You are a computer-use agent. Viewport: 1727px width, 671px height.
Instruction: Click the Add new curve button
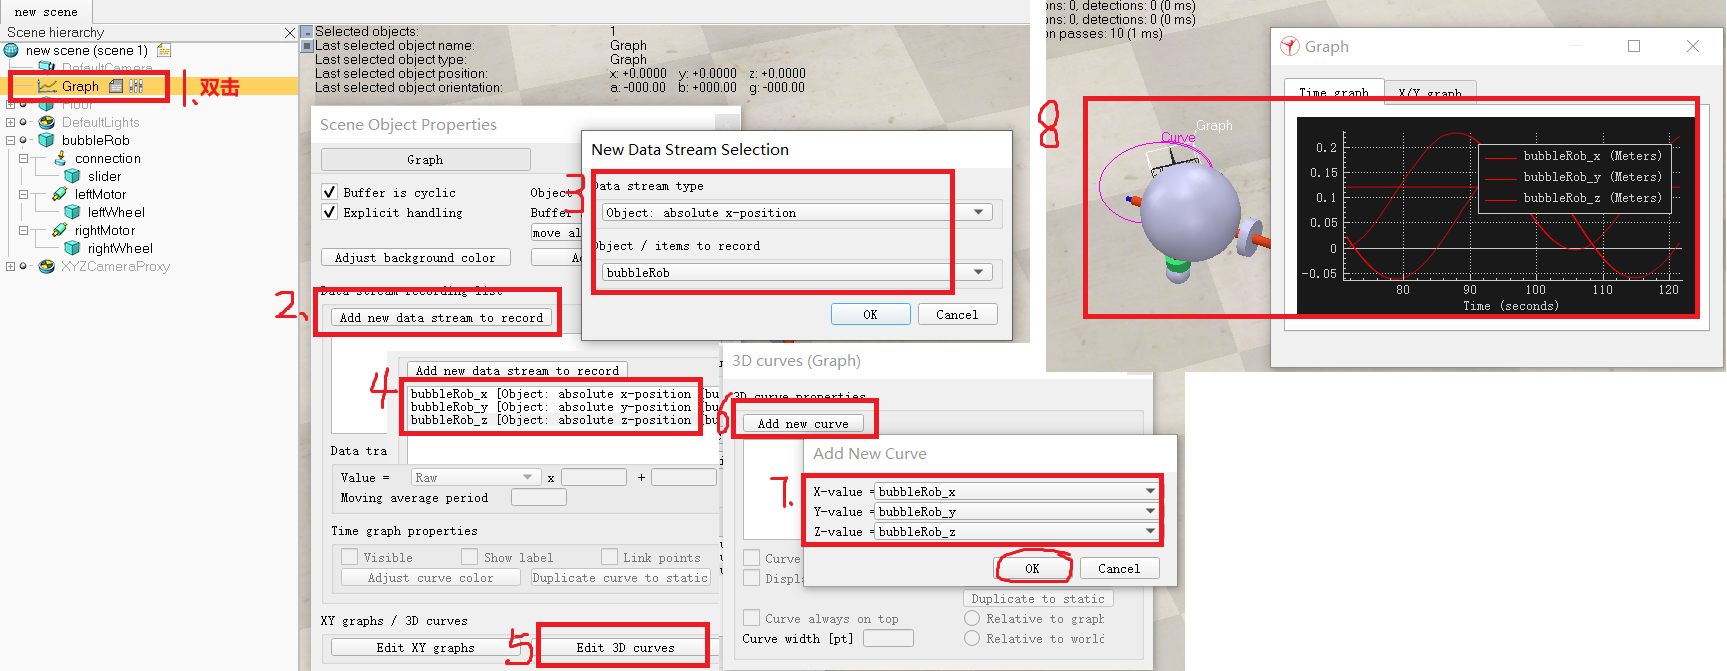click(803, 423)
